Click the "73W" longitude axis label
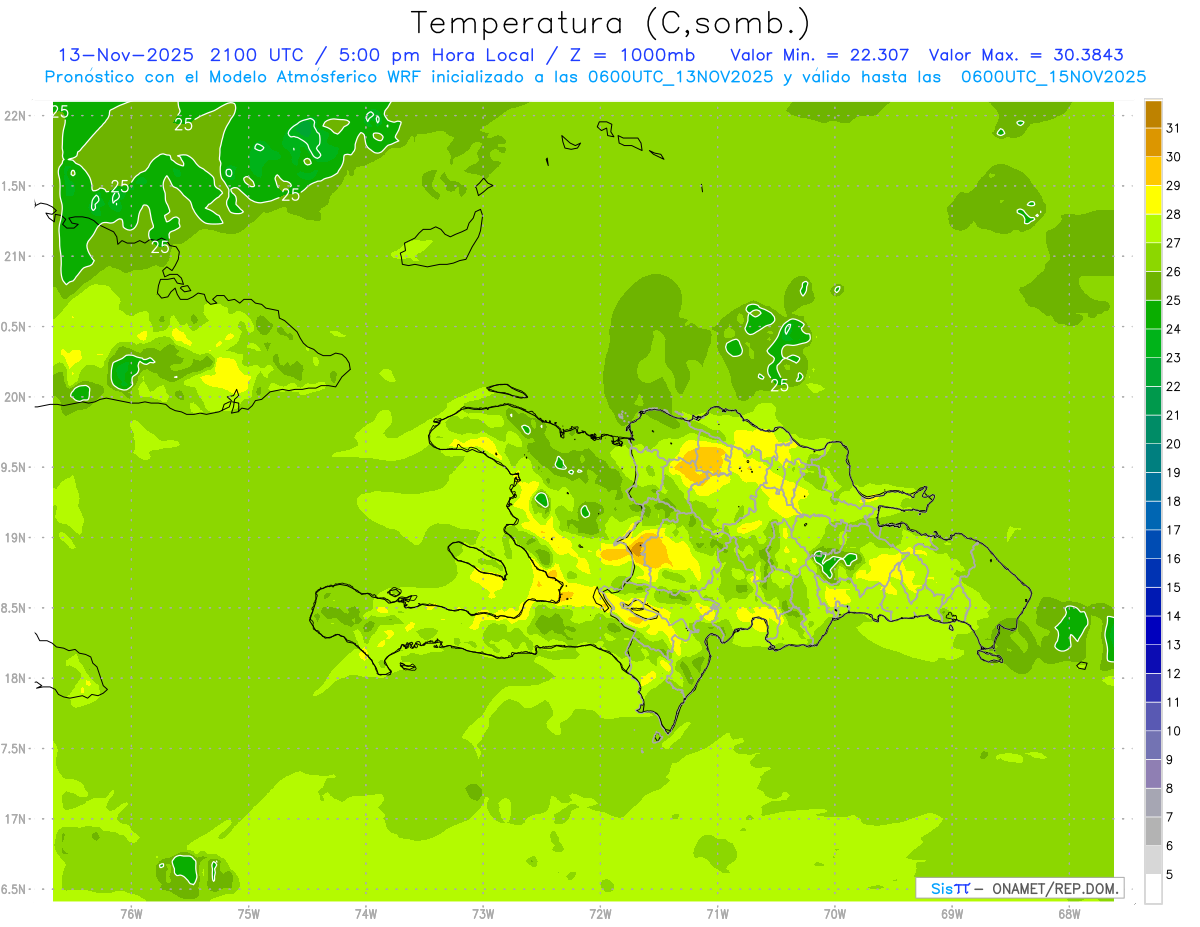This screenshot has height=927, width=1200. point(483,914)
